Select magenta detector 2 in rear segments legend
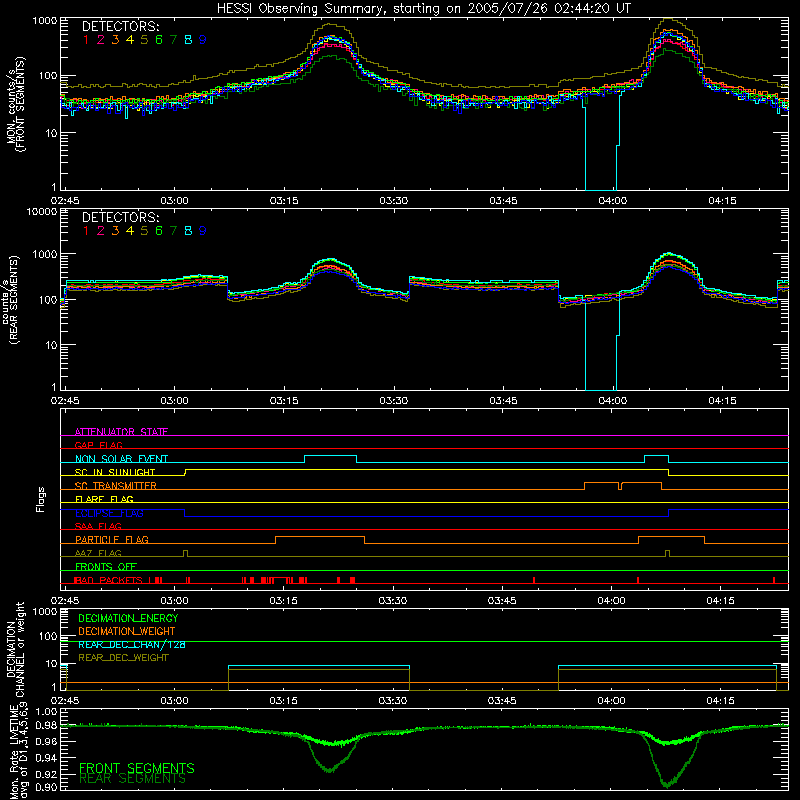This screenshot has width=800, height=800. pyautogui.click(x=101, y=231)
